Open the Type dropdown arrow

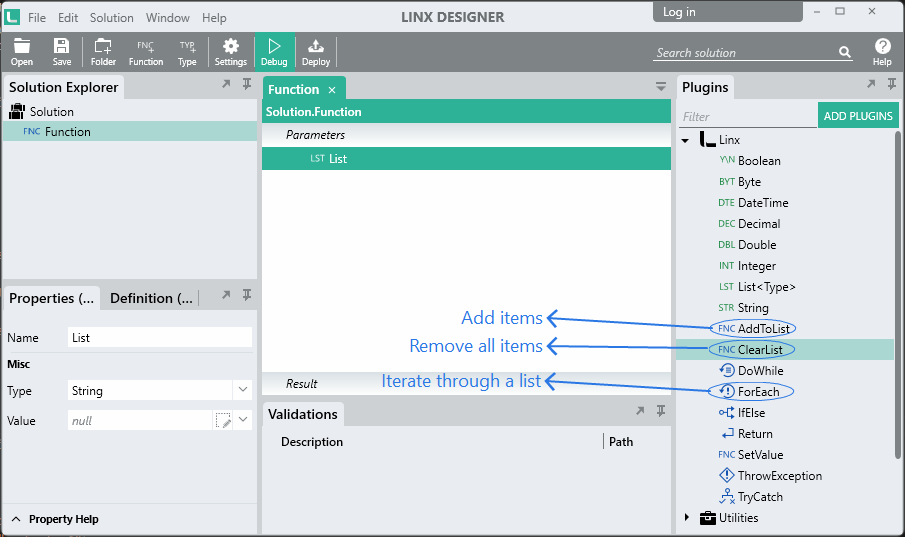click(x=243, y=390)
